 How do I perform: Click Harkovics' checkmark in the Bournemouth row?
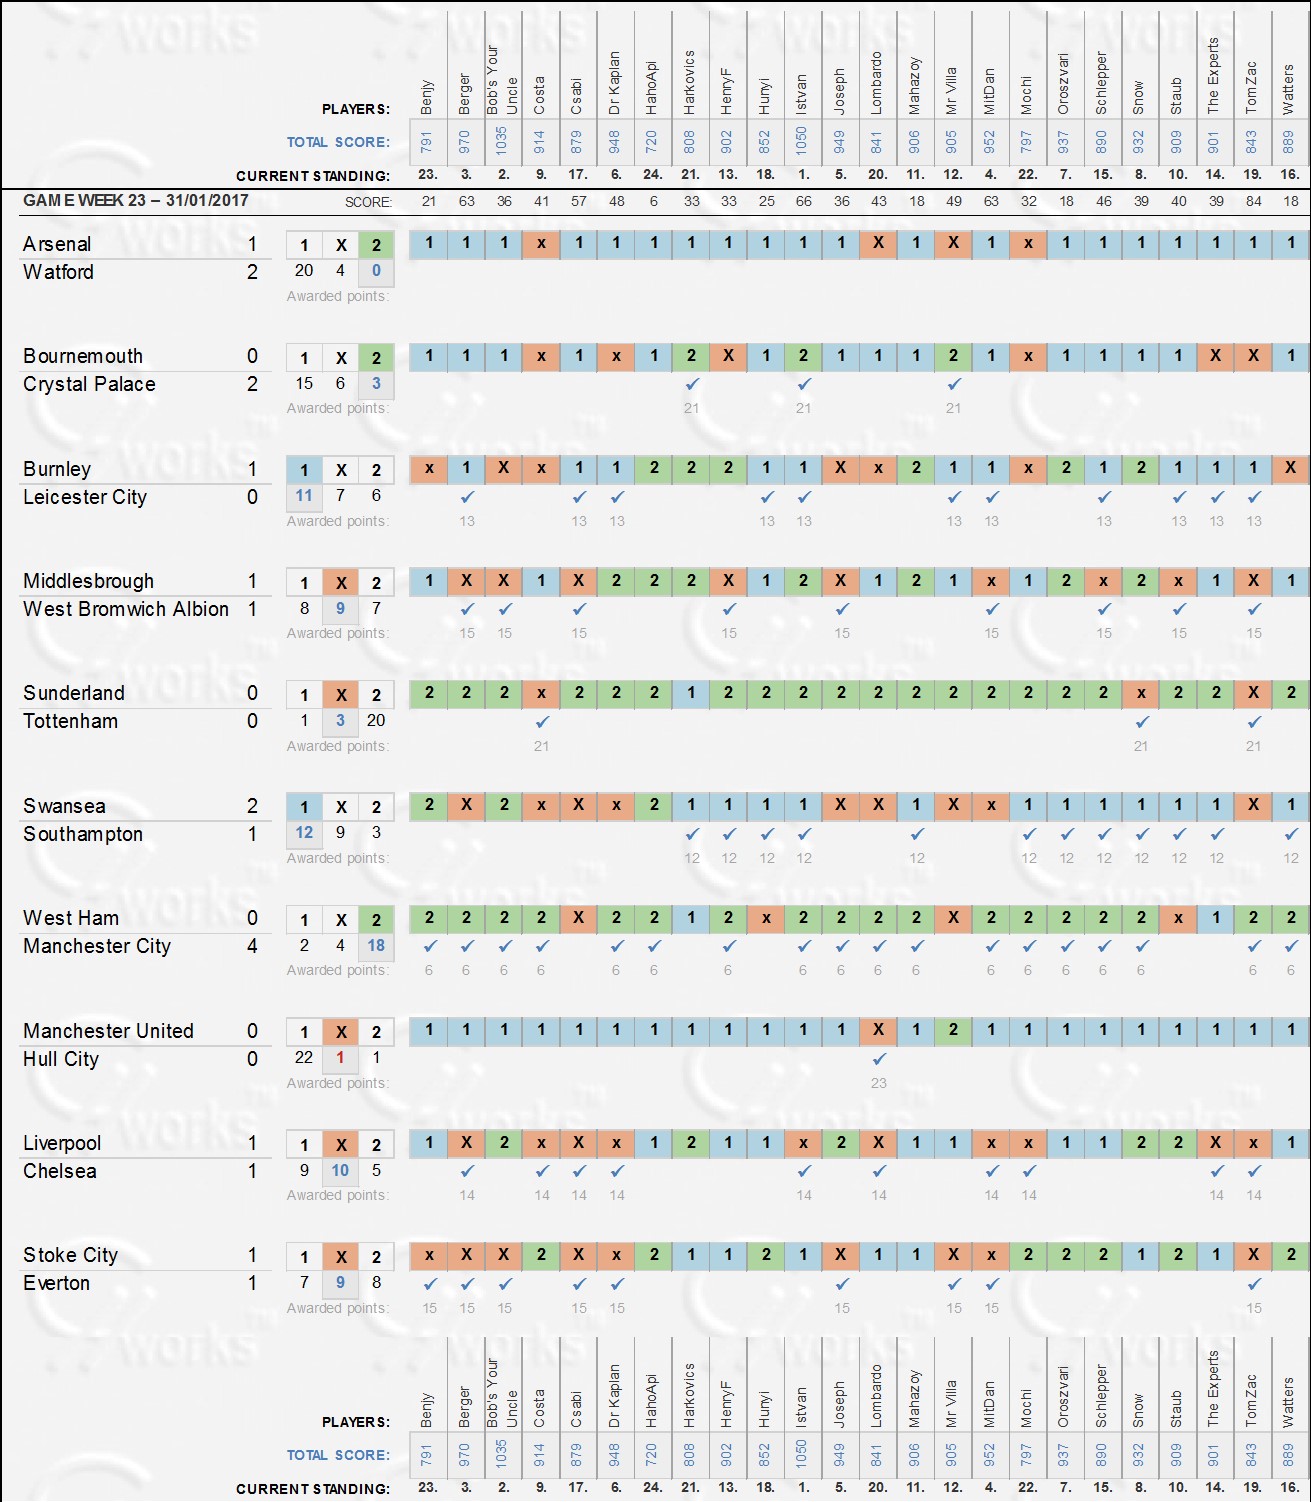[692, 384]
